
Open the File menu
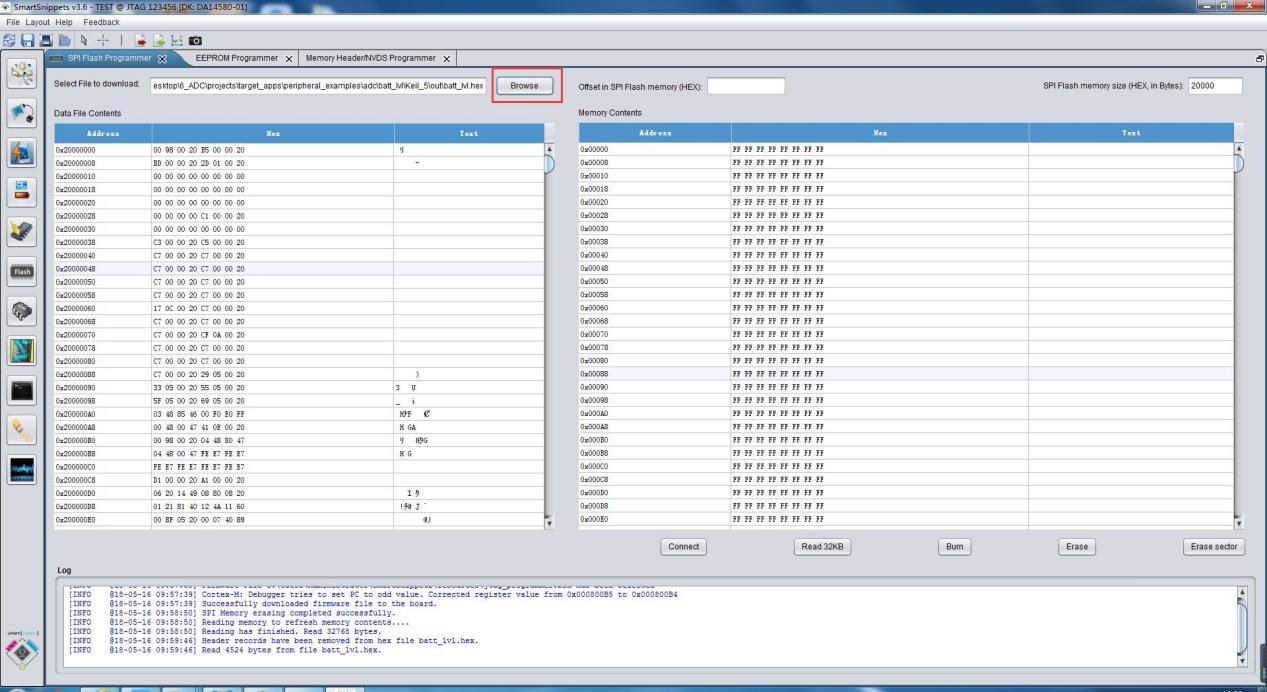pyautogui.click(x=13, y=22)
